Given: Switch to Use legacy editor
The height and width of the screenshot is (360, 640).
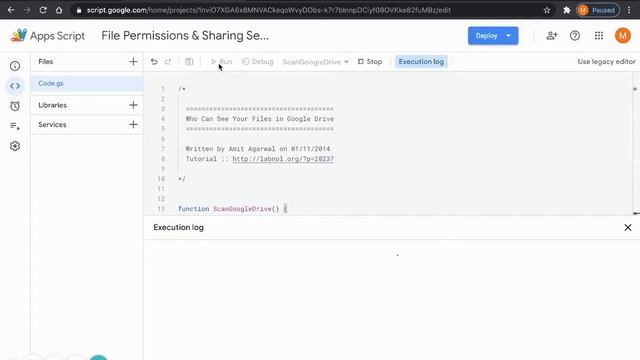Looking at the screenshot, I should point(606,62).
